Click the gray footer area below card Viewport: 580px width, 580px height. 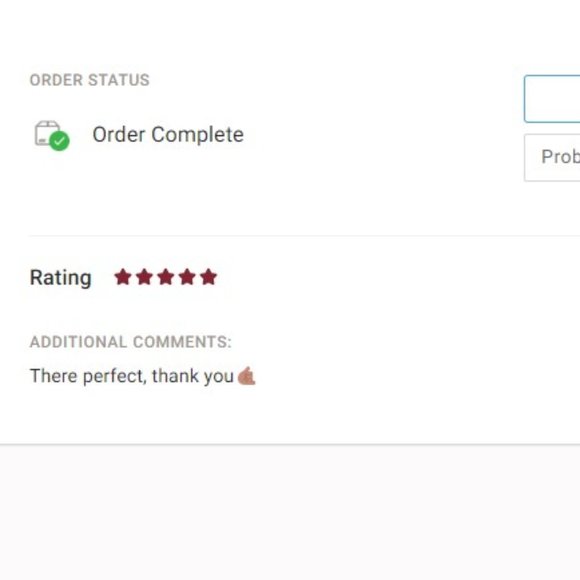click(290, 513)
